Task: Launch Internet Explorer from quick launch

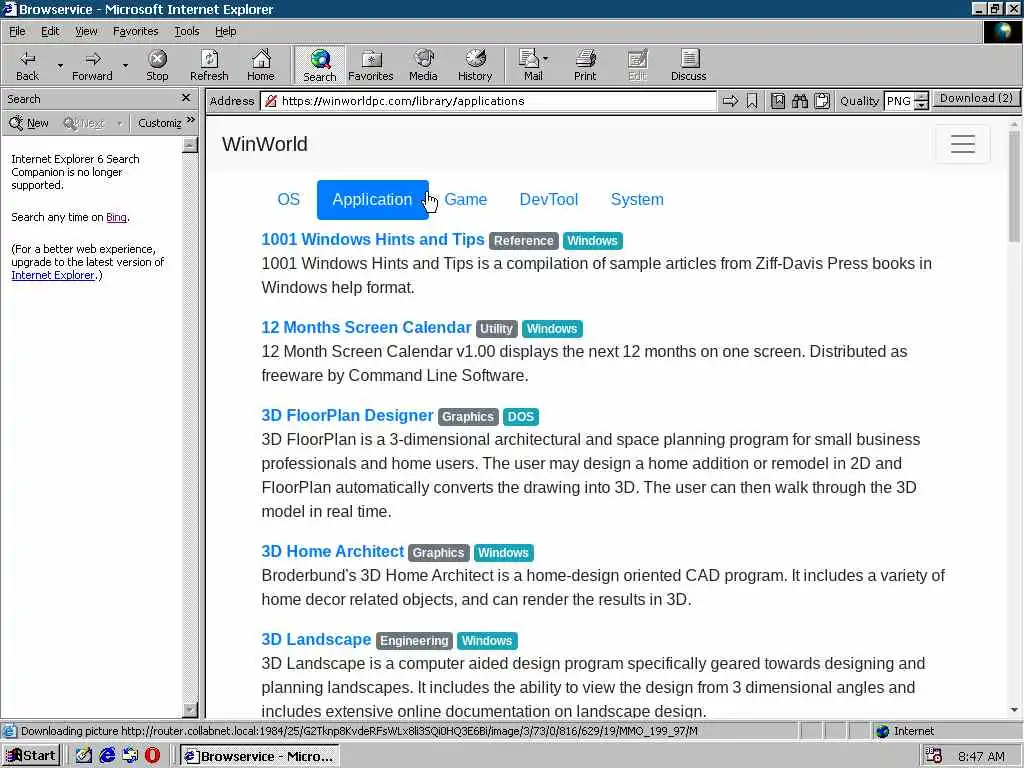Action: pyautogui.click(x=107, y=756)
